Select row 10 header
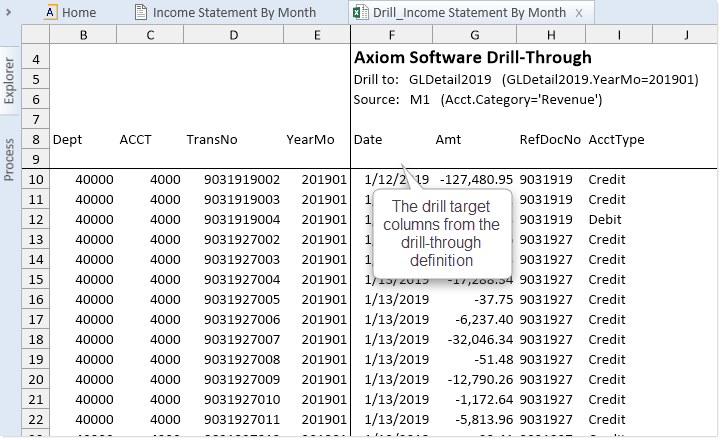The image size is (721, 440). coord(36,180)
